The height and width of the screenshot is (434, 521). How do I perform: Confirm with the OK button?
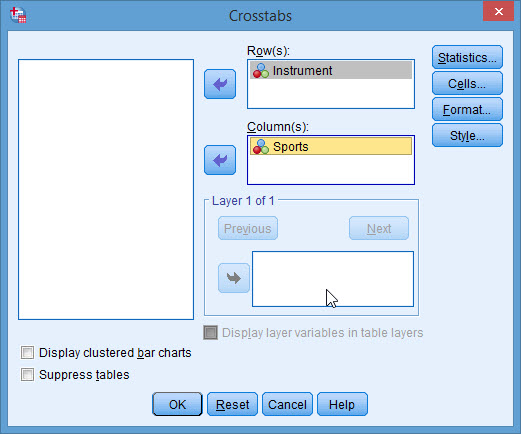click(x=177, y=404)
